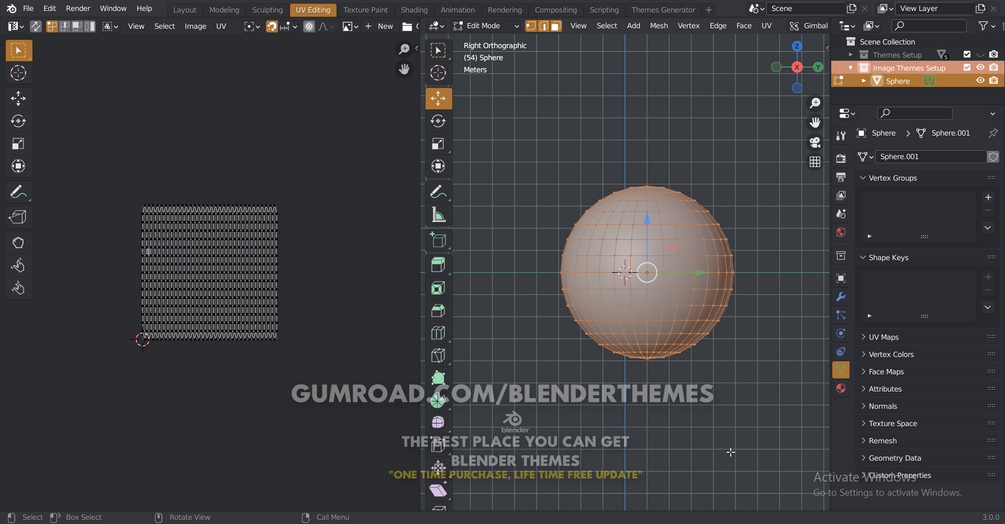Hide Image Themes Setup collection in viewport
This screenshot has height=524, width=1005.
(x=980, y=68)
